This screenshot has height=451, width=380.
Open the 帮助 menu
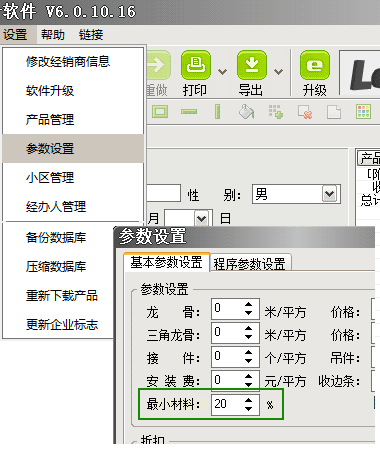click(53, 34)
